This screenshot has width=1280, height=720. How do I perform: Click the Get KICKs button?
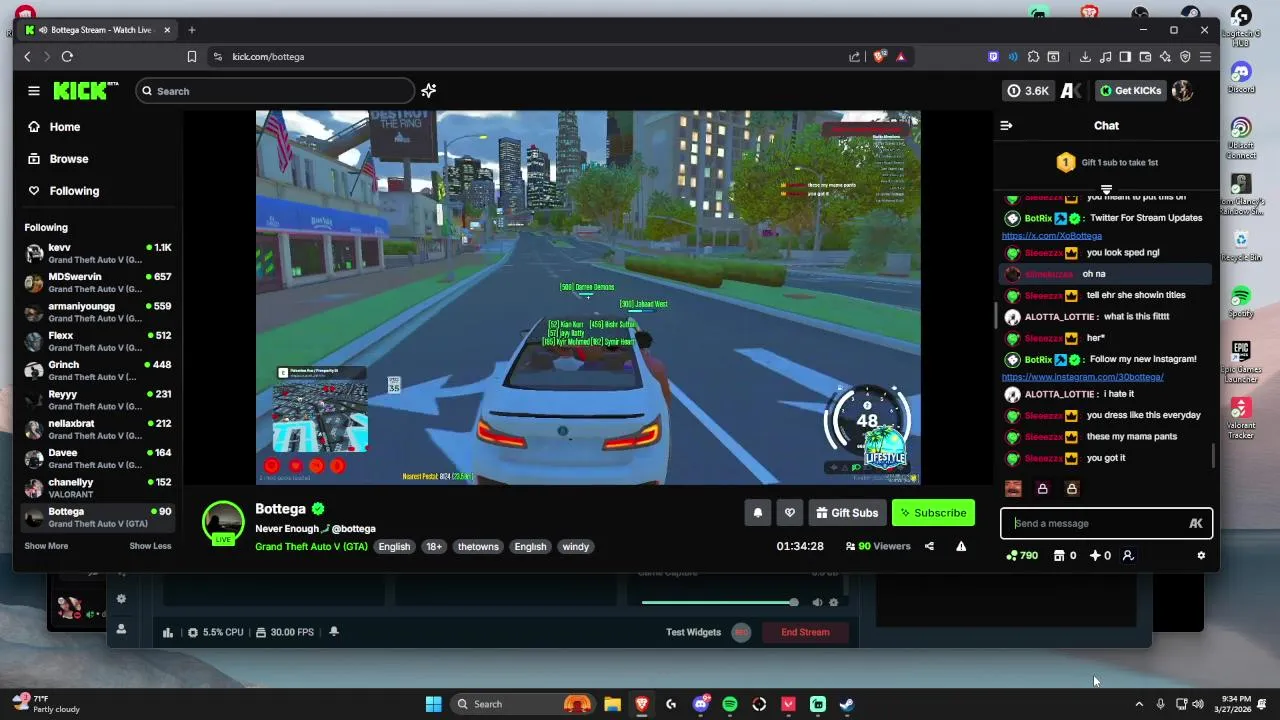(x=1130, y=91)
